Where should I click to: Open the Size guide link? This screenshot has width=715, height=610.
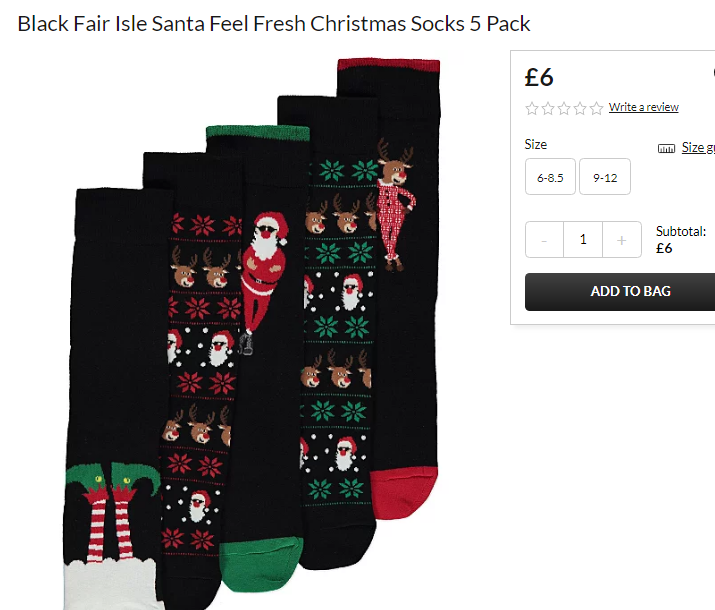[698, 147]
